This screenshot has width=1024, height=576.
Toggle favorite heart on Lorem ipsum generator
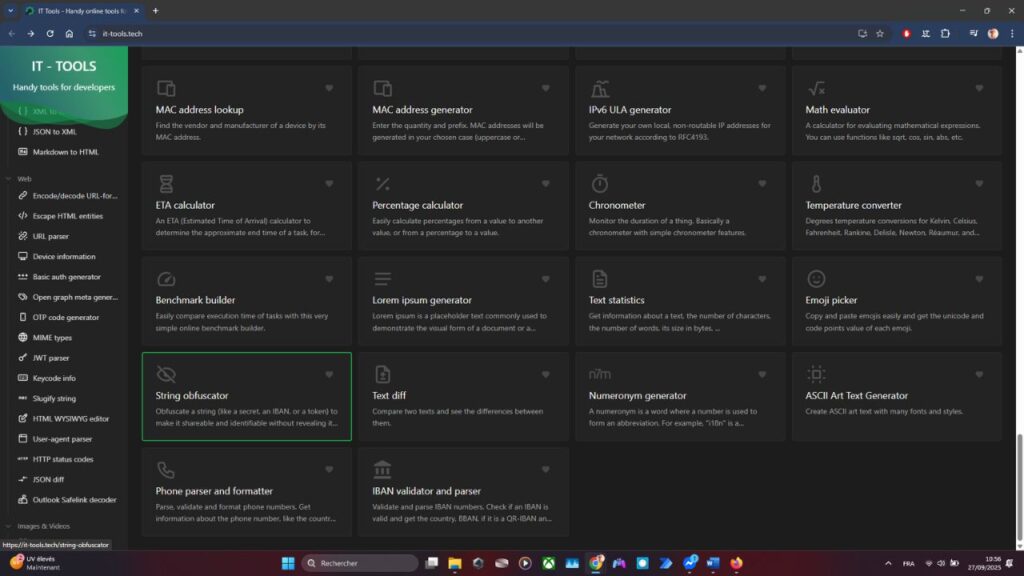click(x=545, y=279)
